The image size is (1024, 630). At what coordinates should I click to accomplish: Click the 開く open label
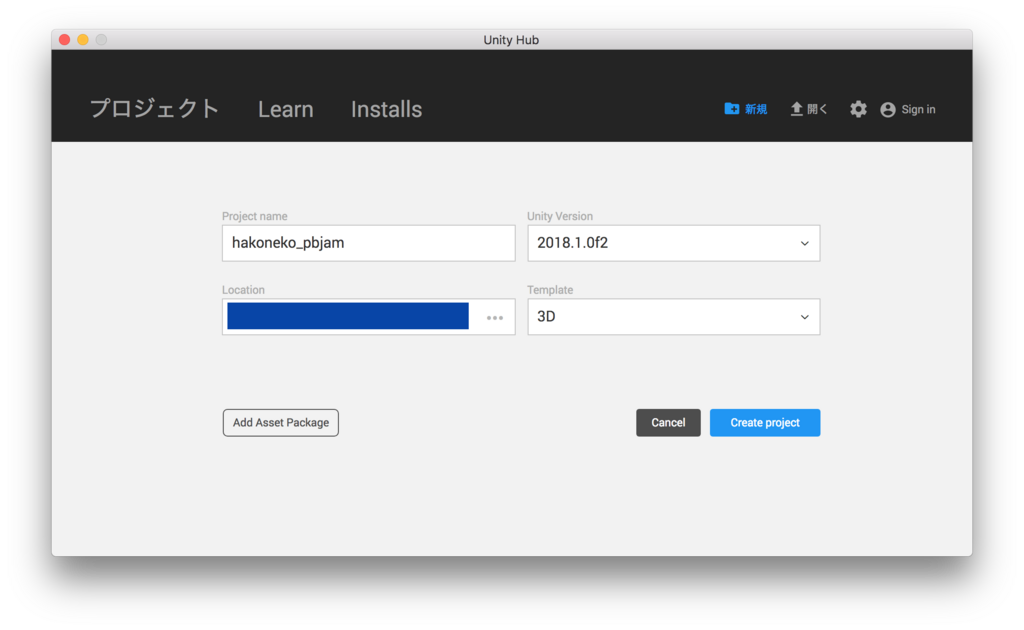tap(817, 109)
